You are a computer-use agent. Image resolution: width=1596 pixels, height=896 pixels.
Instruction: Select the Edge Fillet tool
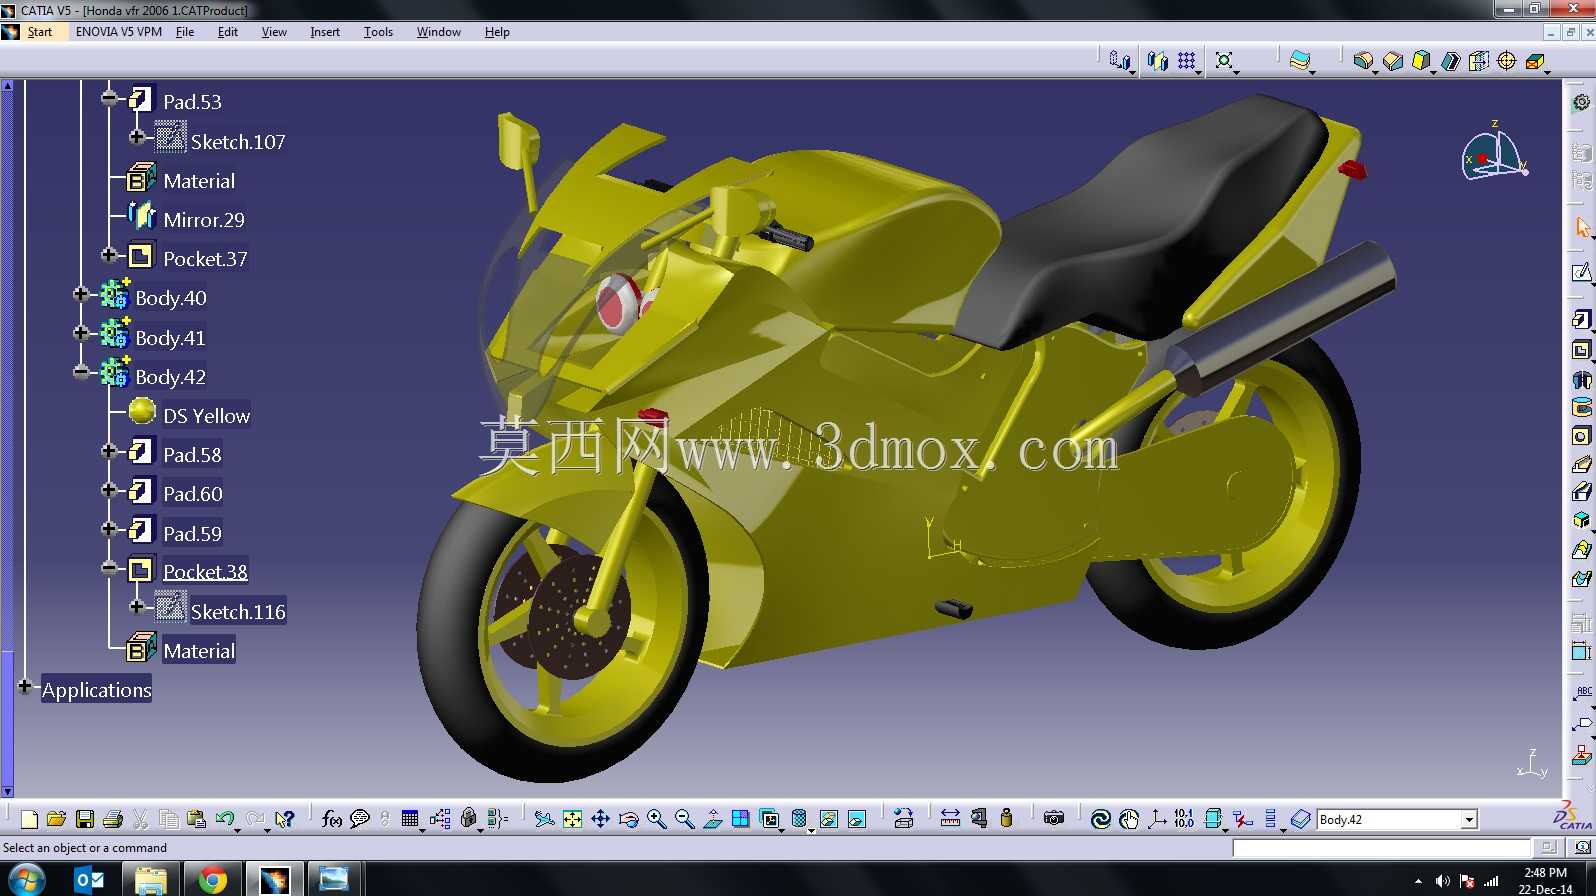1364,61
